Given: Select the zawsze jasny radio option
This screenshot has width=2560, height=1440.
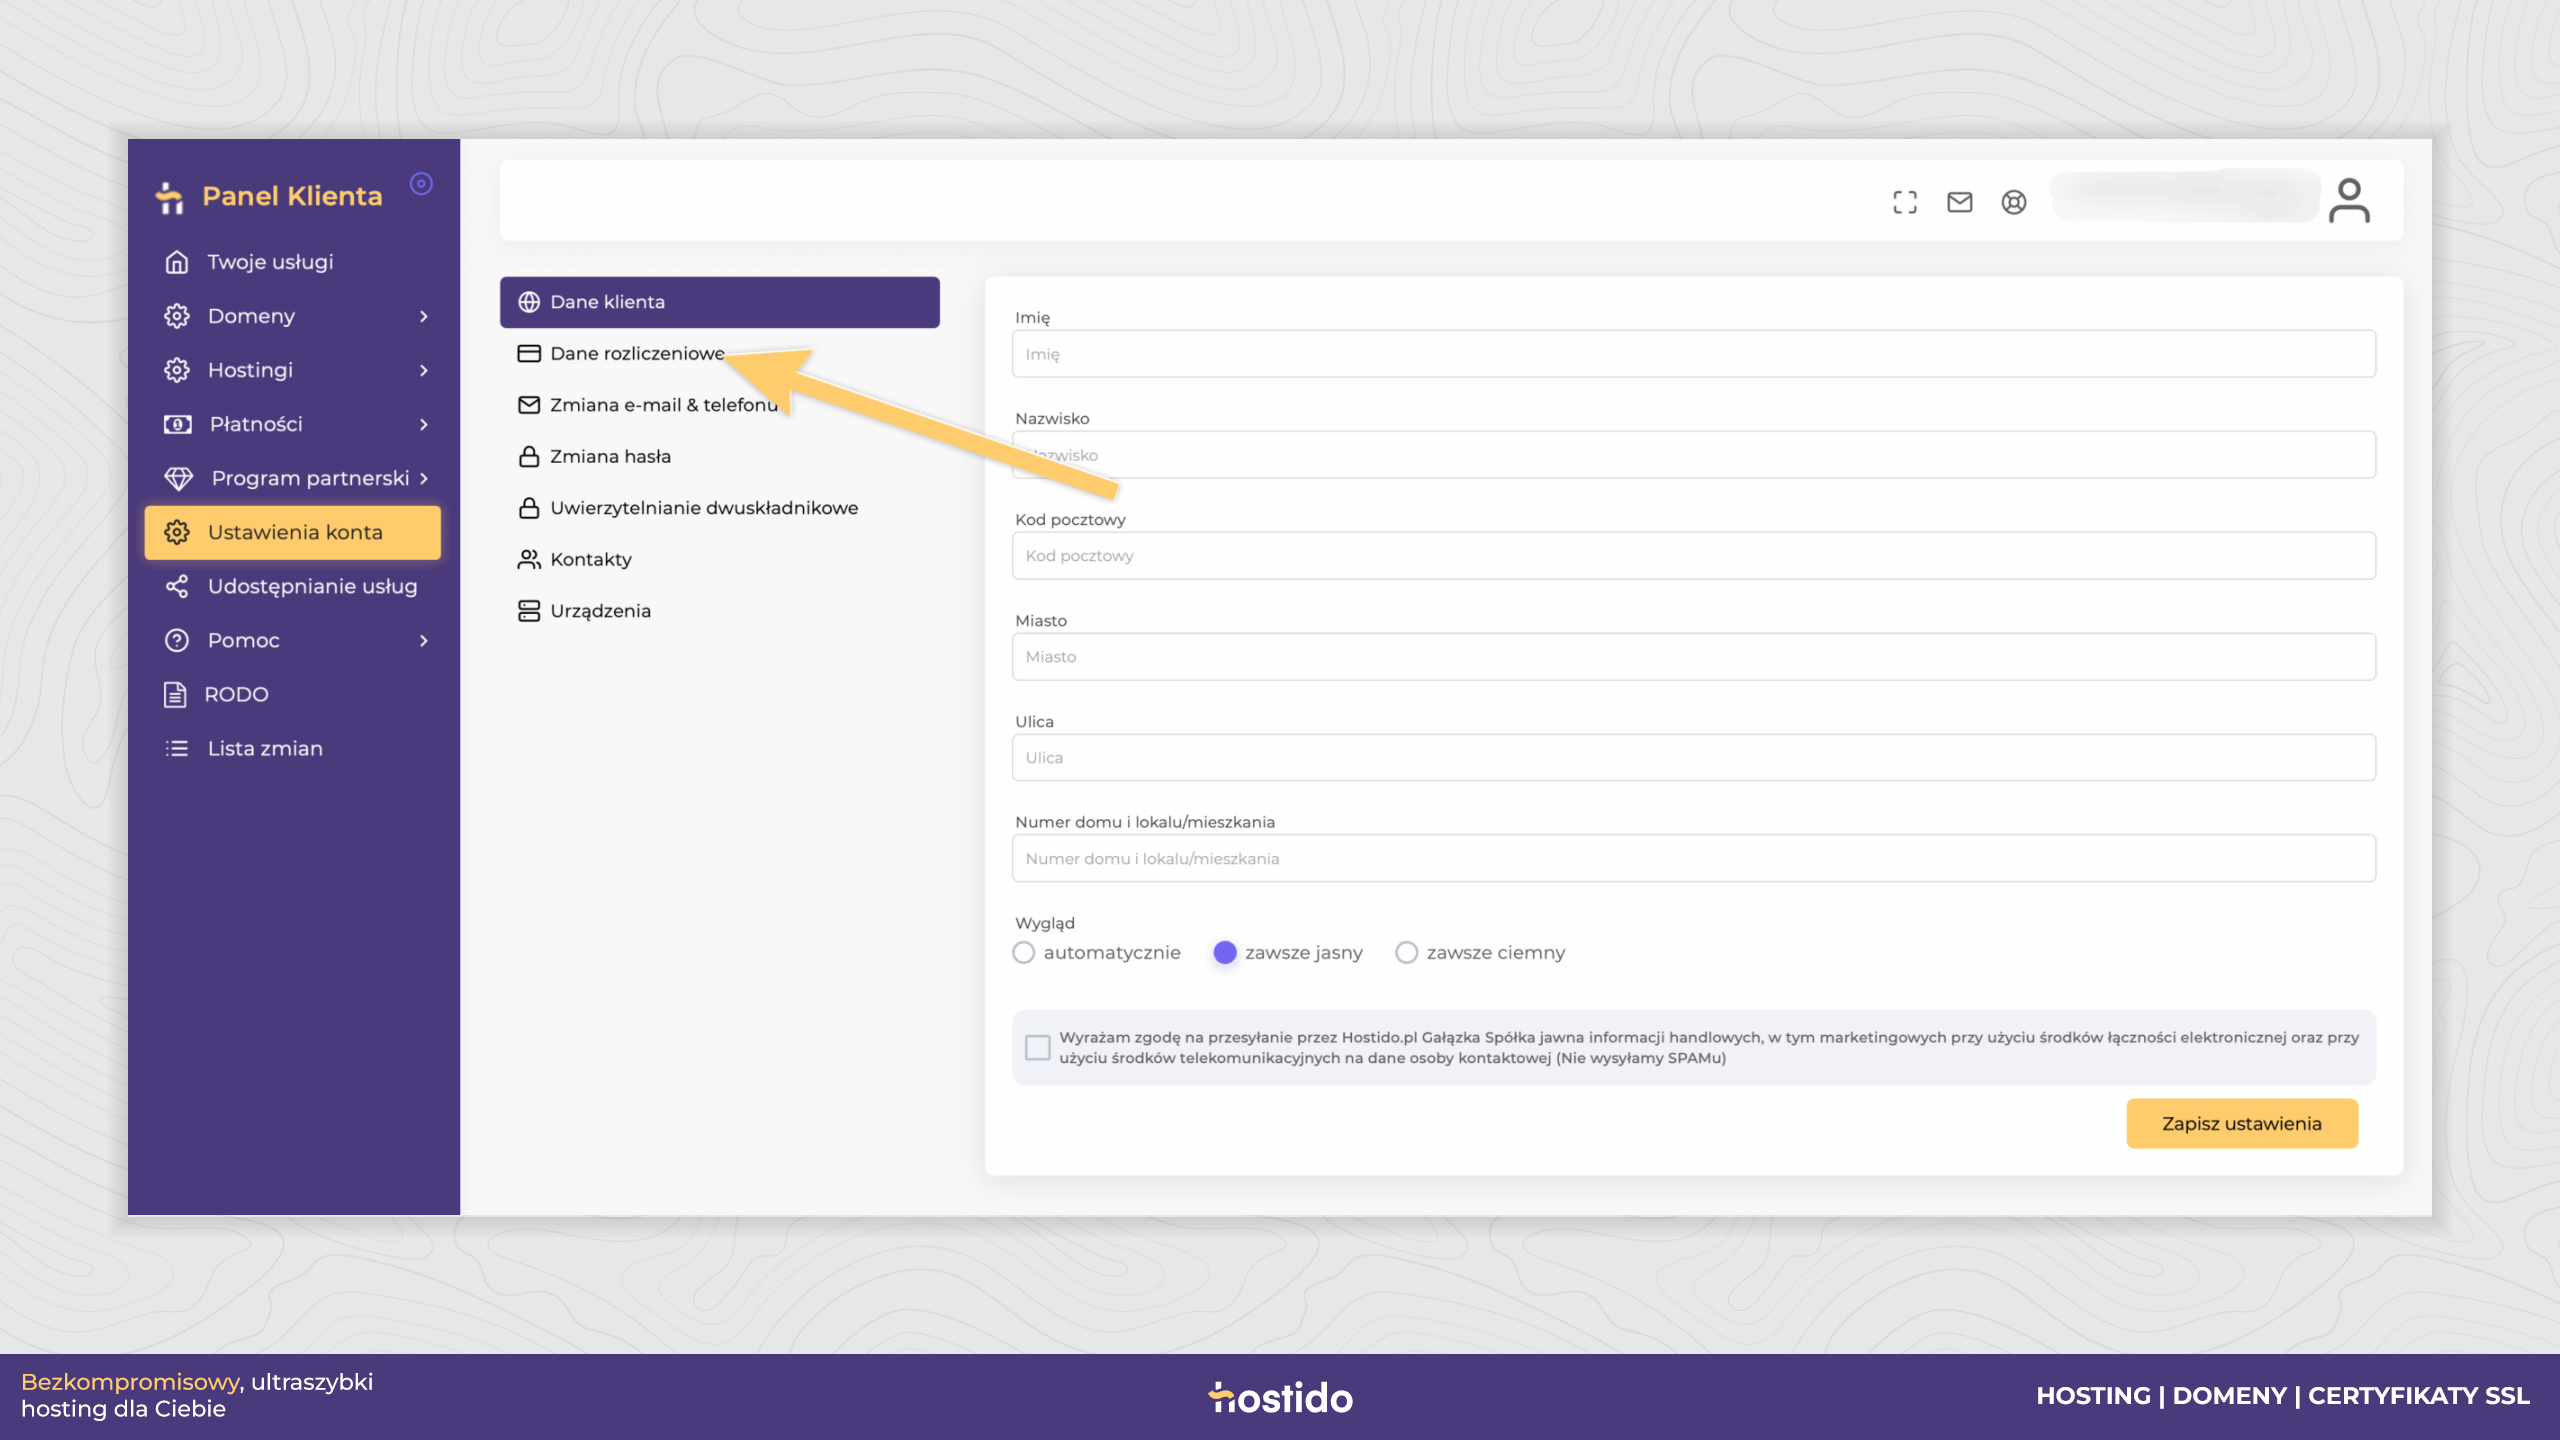Looking at the screenshot, I should click(1225, 952).
